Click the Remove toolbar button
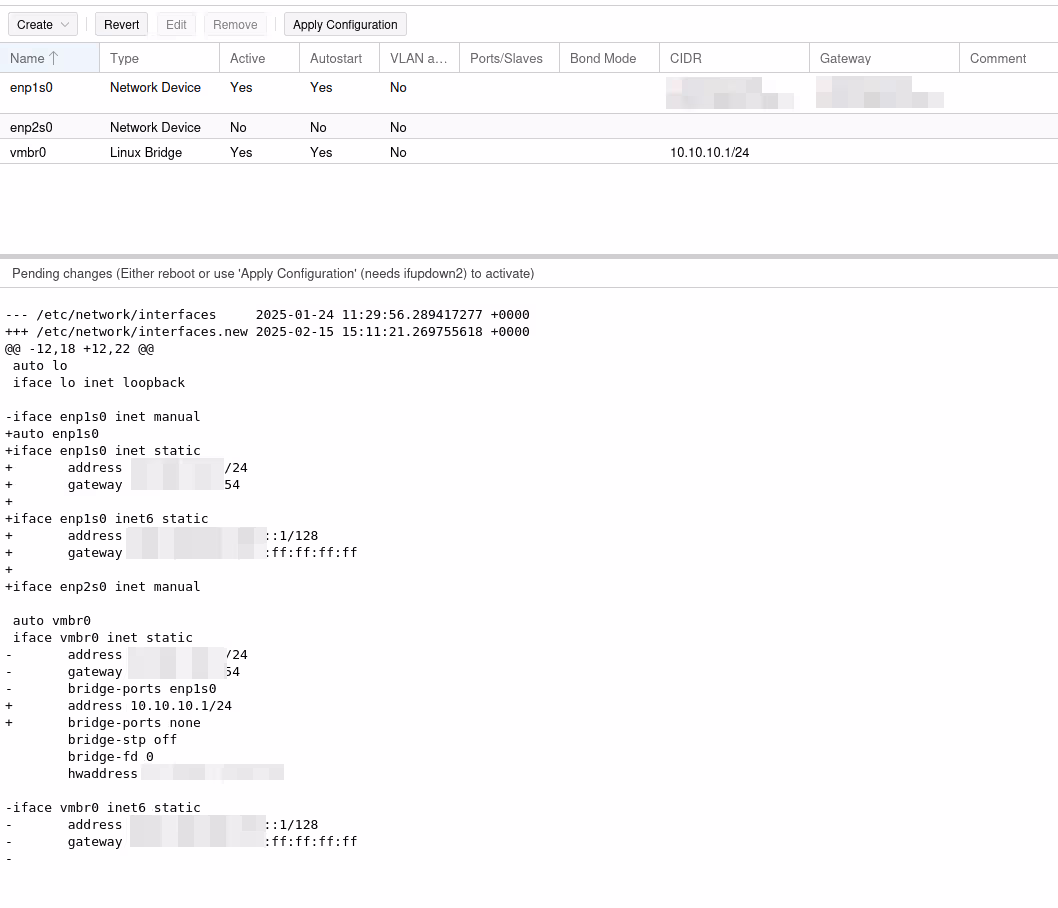Viewport: 1058px width, 908px height. 235,25
